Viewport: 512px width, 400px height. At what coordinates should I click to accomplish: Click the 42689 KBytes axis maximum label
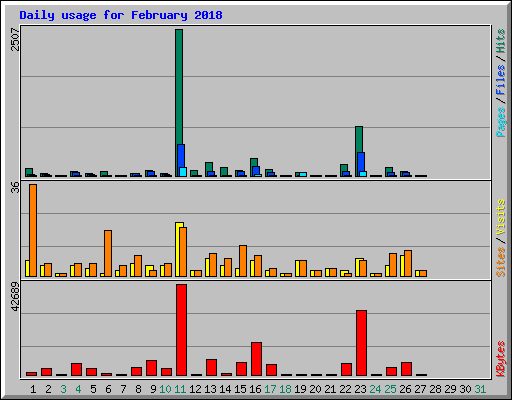pos(15,297)
